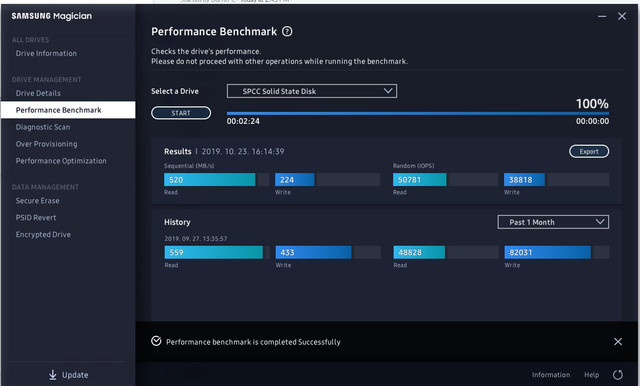The image size is (640, 386).
Task: Click the success checkmark icon in notification
Action: tap(156, 341)
